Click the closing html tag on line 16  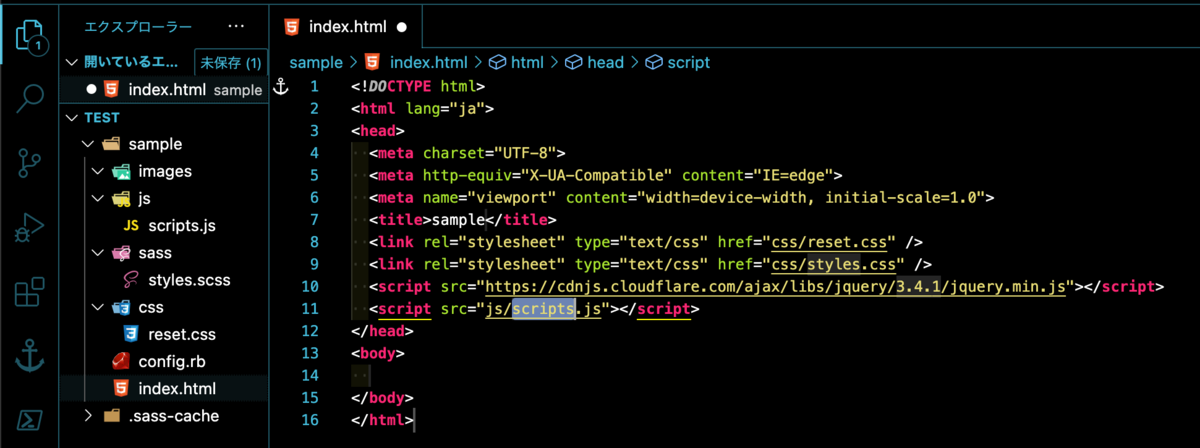tap(383, 421)
